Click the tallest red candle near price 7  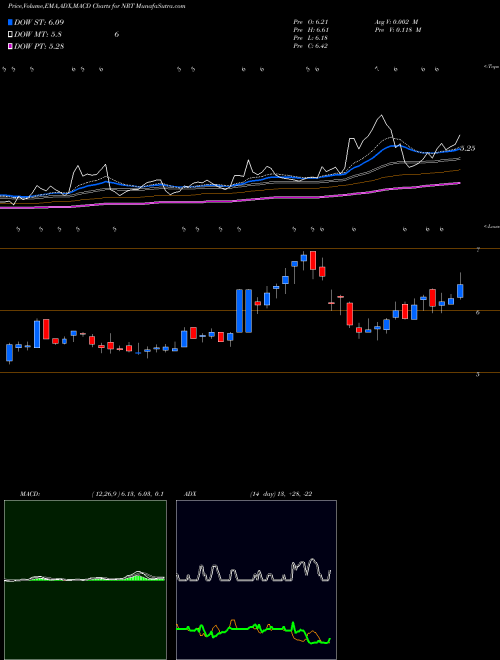[x=313, y=260]
